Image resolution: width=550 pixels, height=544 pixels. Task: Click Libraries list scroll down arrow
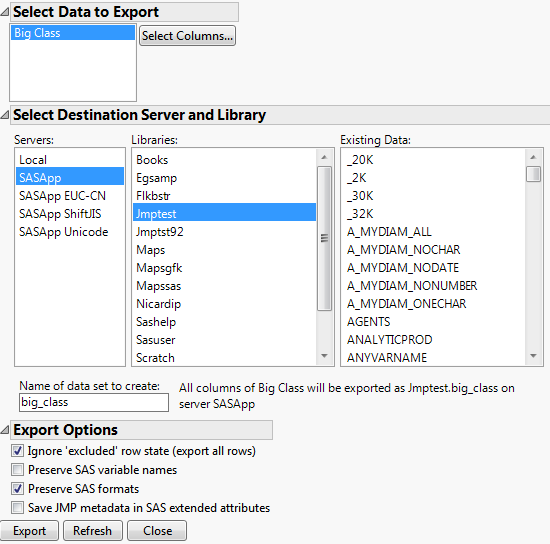(324, 356)
